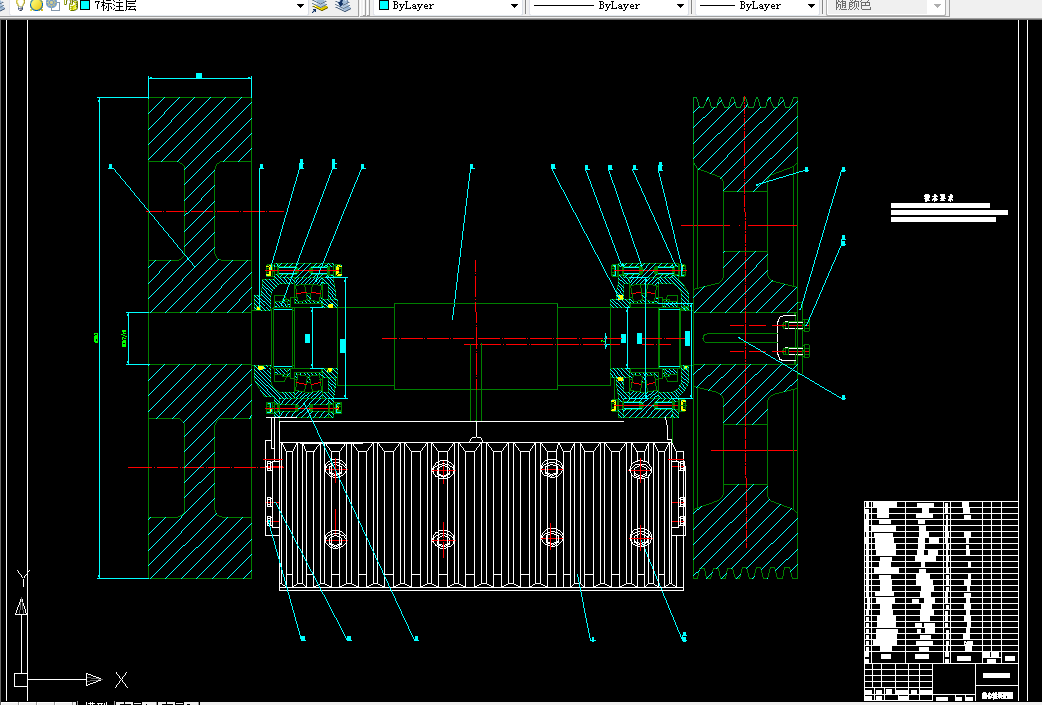Expand the linetype ByLayer dropdown in the middle
1042x705 pixels.
681,6
